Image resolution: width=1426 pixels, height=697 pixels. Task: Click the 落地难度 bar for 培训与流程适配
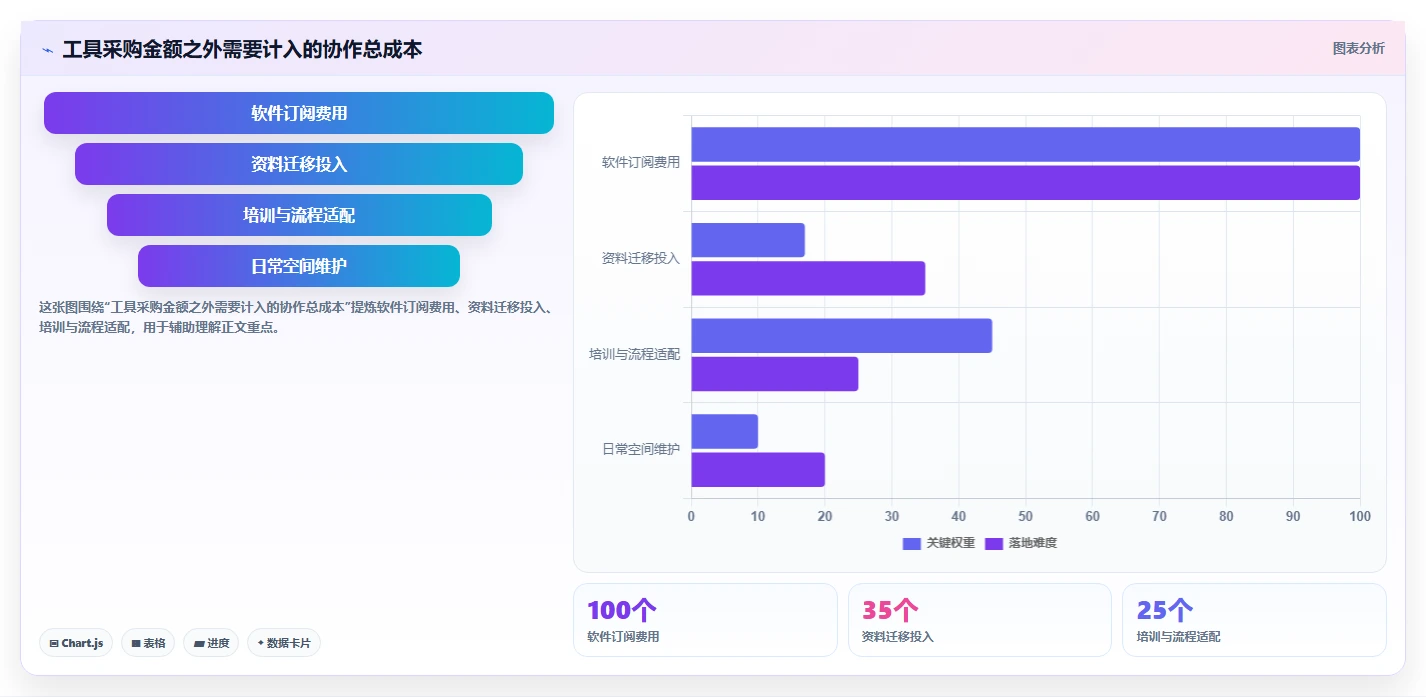pos(775,374)
